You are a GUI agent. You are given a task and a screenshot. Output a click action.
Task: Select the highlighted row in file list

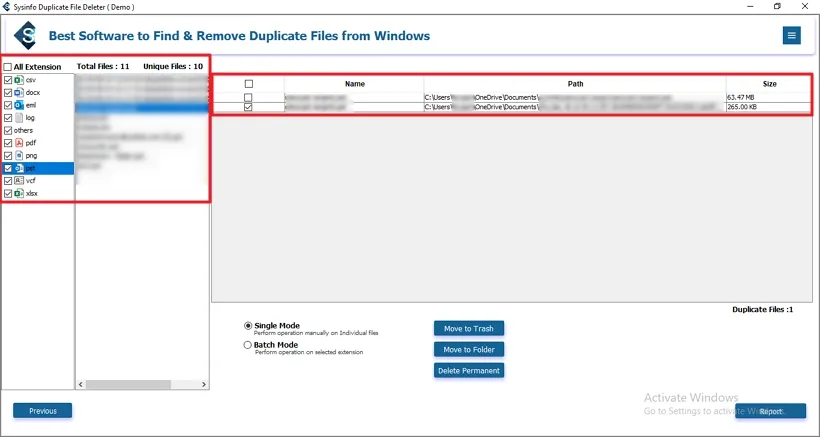click(142, 108)
